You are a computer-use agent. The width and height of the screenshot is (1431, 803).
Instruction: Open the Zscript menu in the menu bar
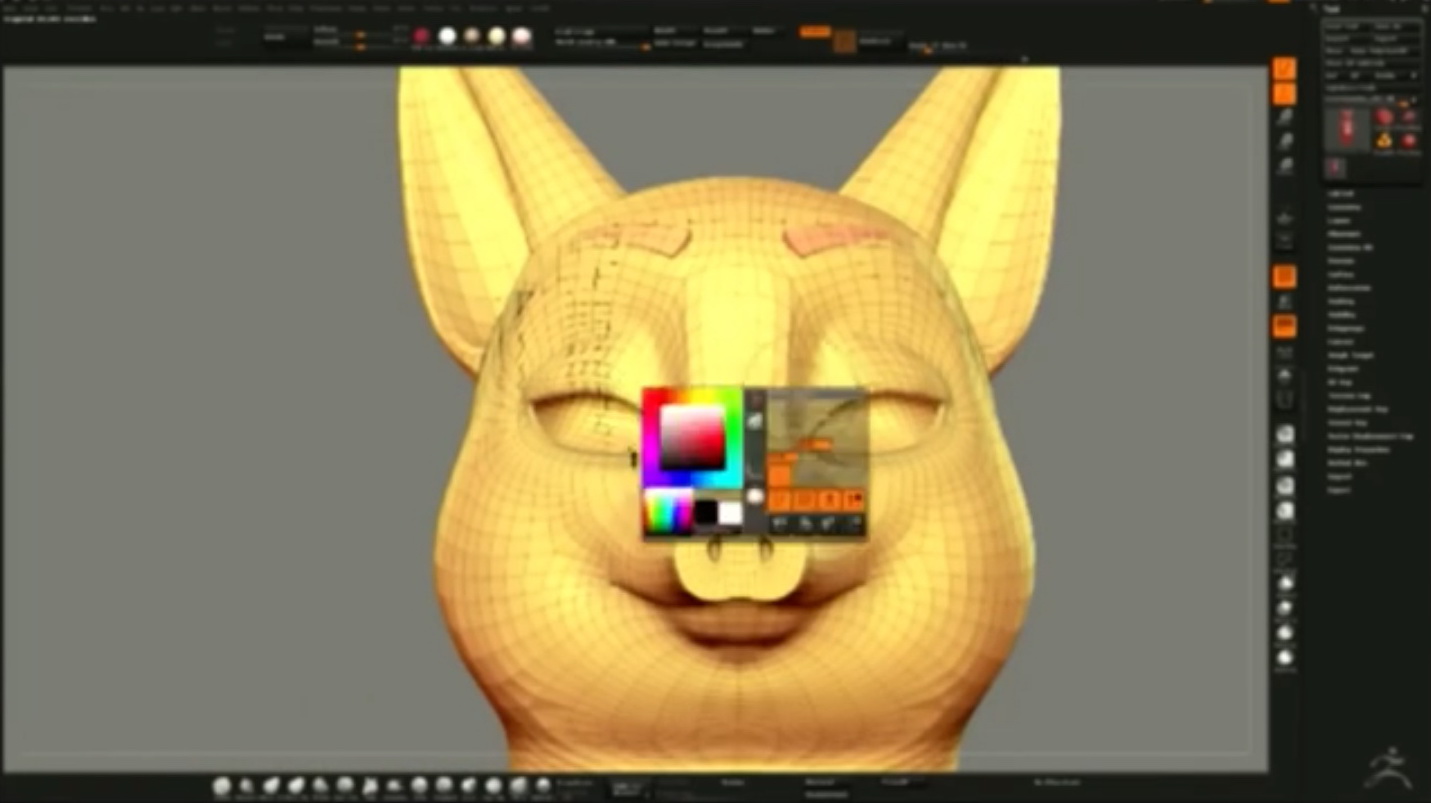tap(541, 8)
